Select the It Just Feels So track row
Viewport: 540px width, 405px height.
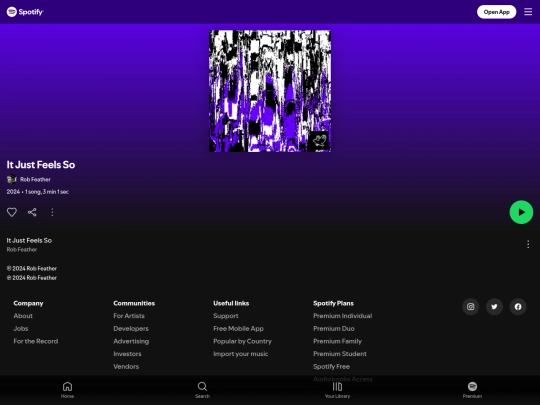pyautogui.click(x=270, y=245)
